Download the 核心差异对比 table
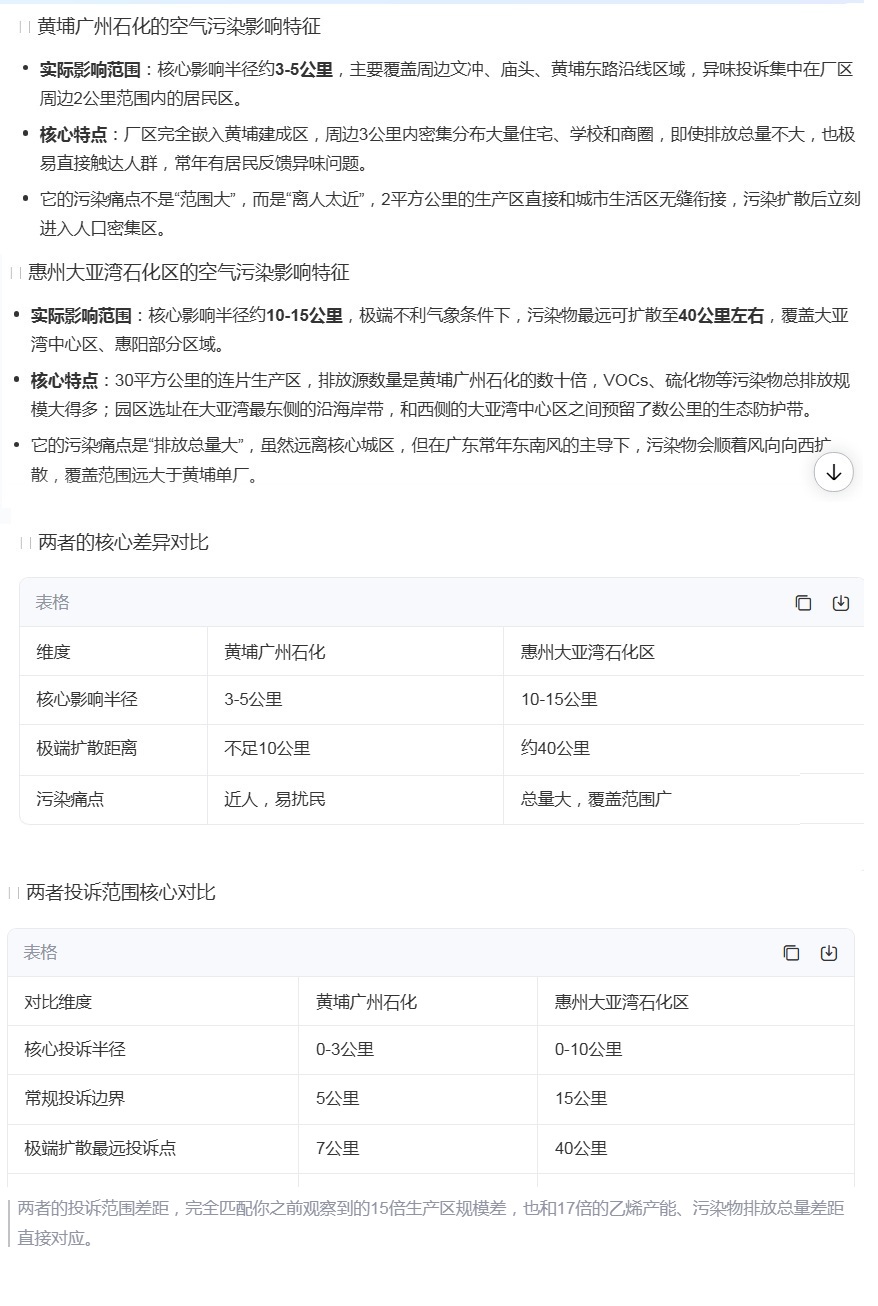 tap(841, 603)
